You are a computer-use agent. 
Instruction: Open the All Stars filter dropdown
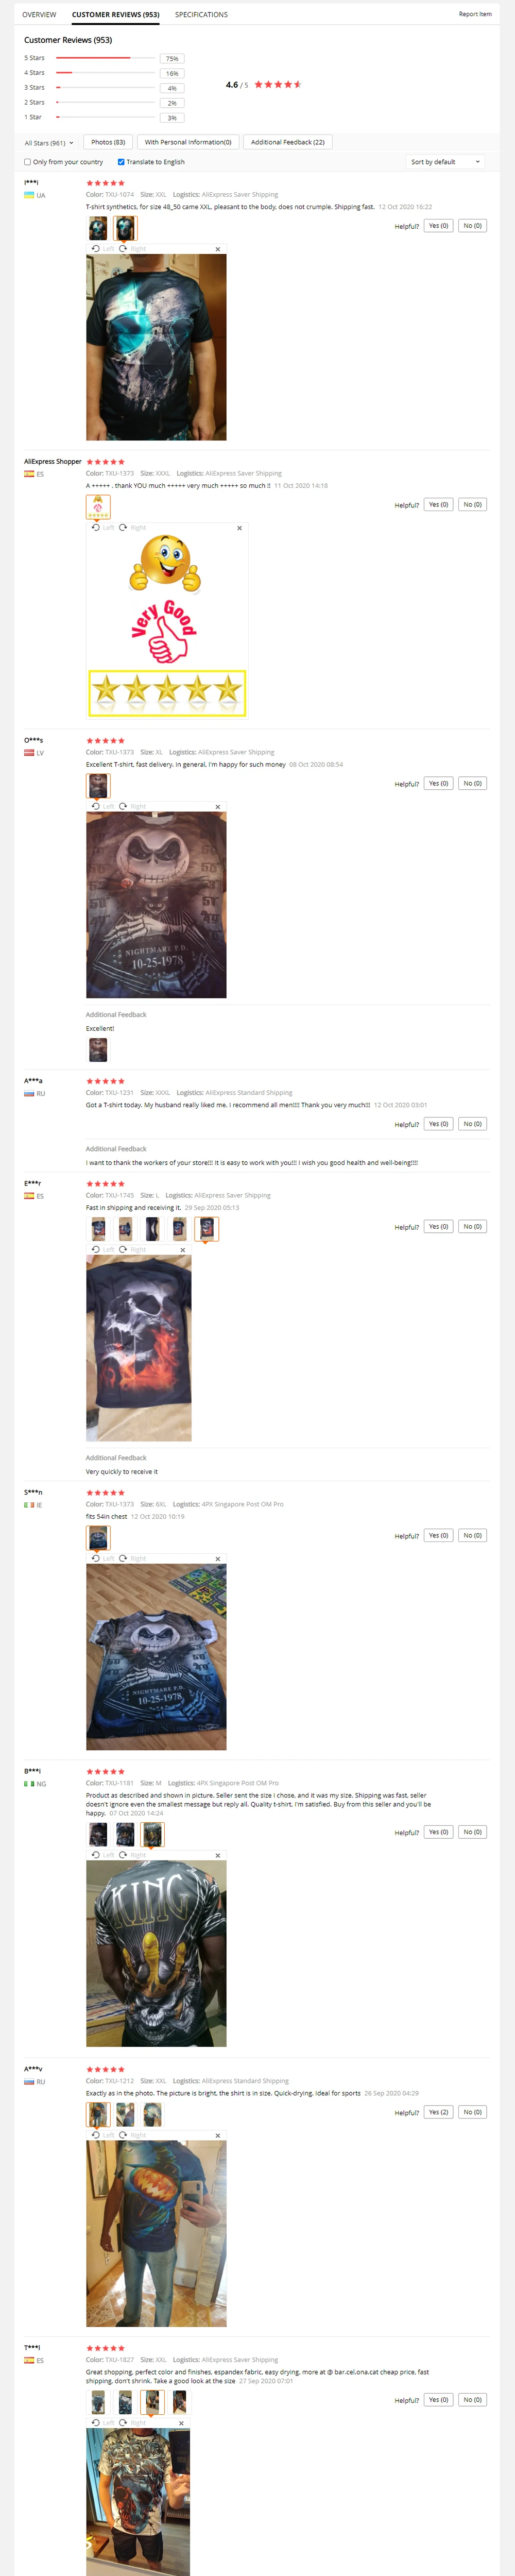pyautogui.click(x=49, y=143)
